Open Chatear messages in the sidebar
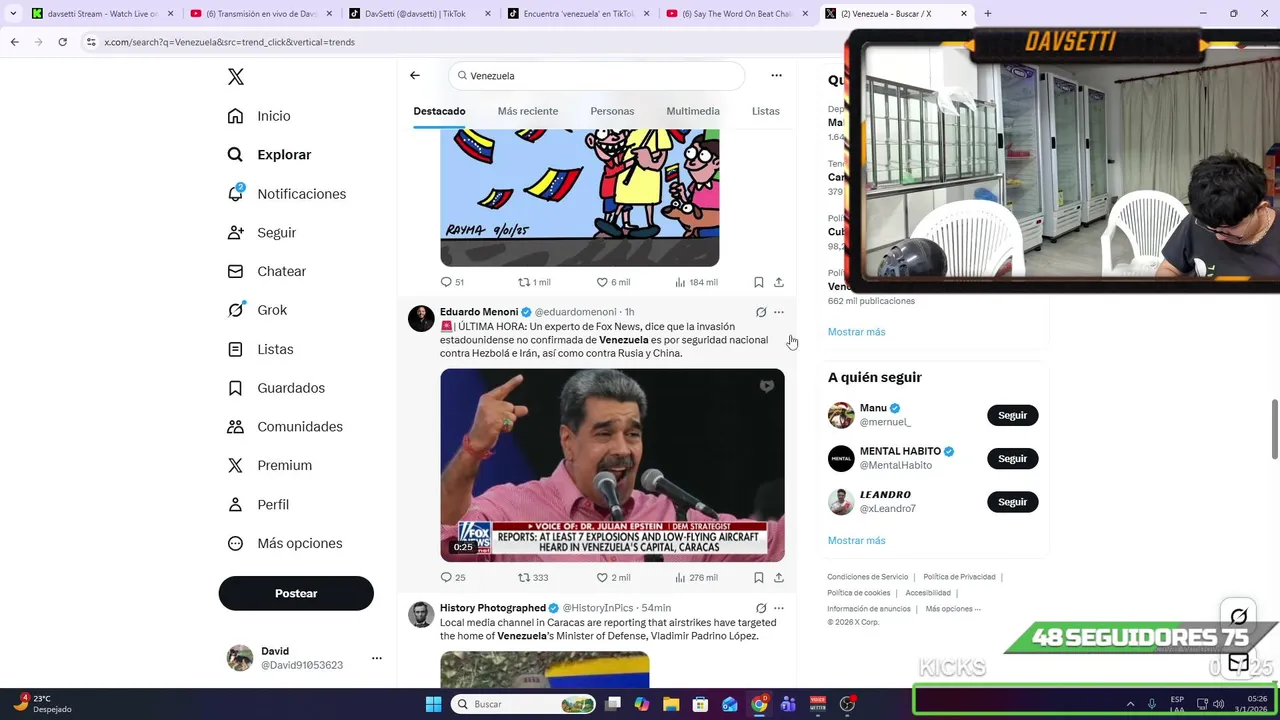 [x=266, y=271]
